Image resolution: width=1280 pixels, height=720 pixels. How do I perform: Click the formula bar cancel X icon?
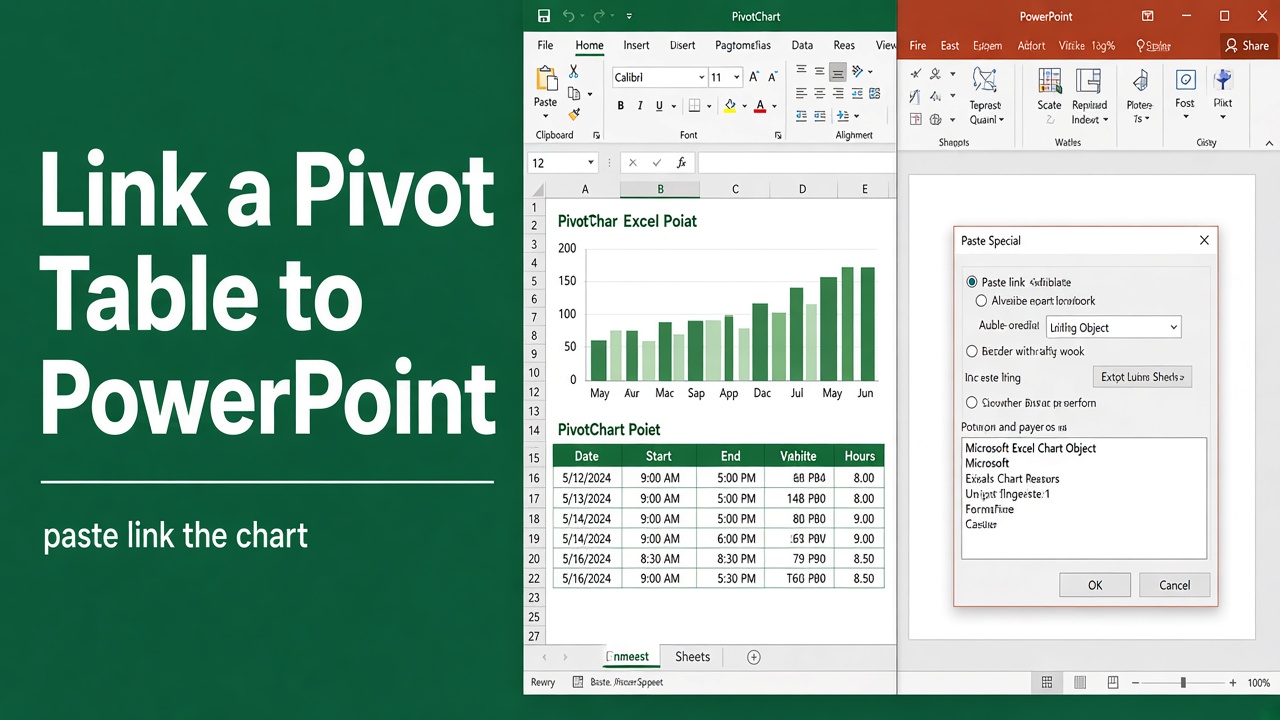coord(632,163)
